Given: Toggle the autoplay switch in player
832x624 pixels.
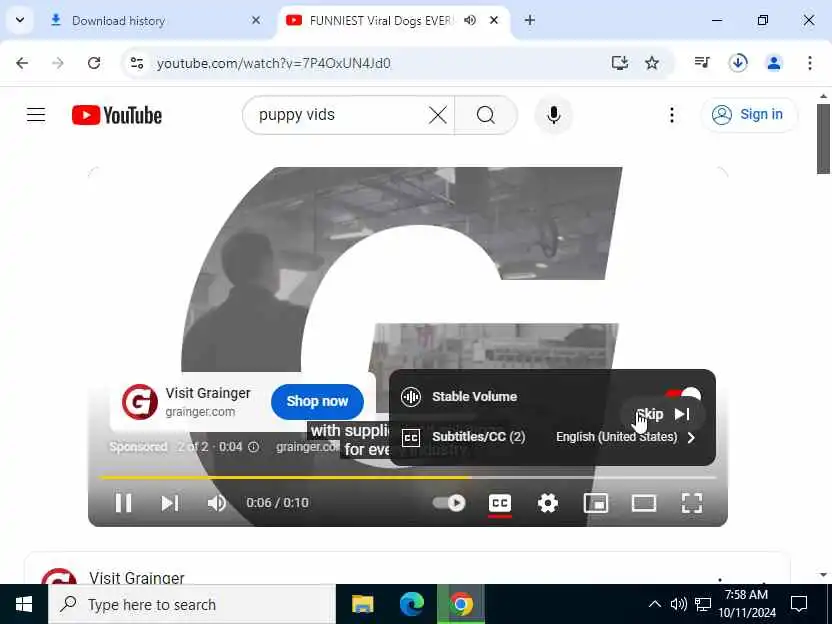Looking at the screenshot, I should tap(449, 502).
